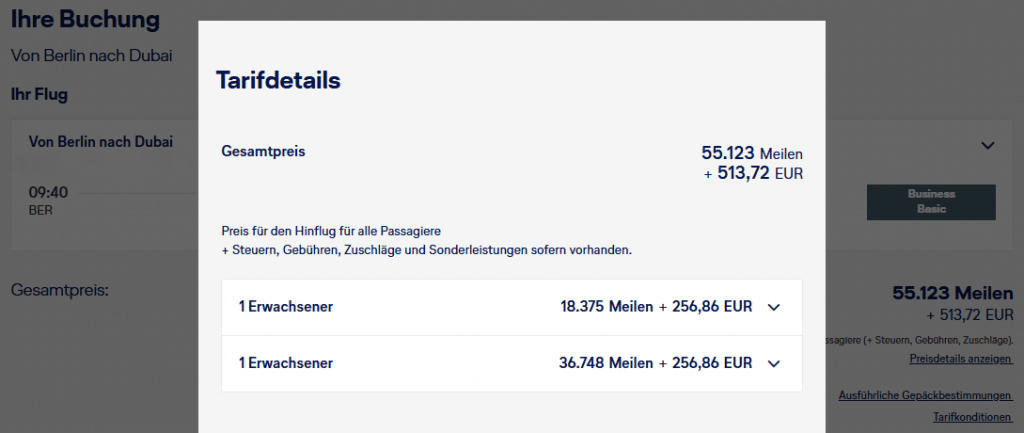
Task: Click the 09:40 departure time
Action: point(48,192)
